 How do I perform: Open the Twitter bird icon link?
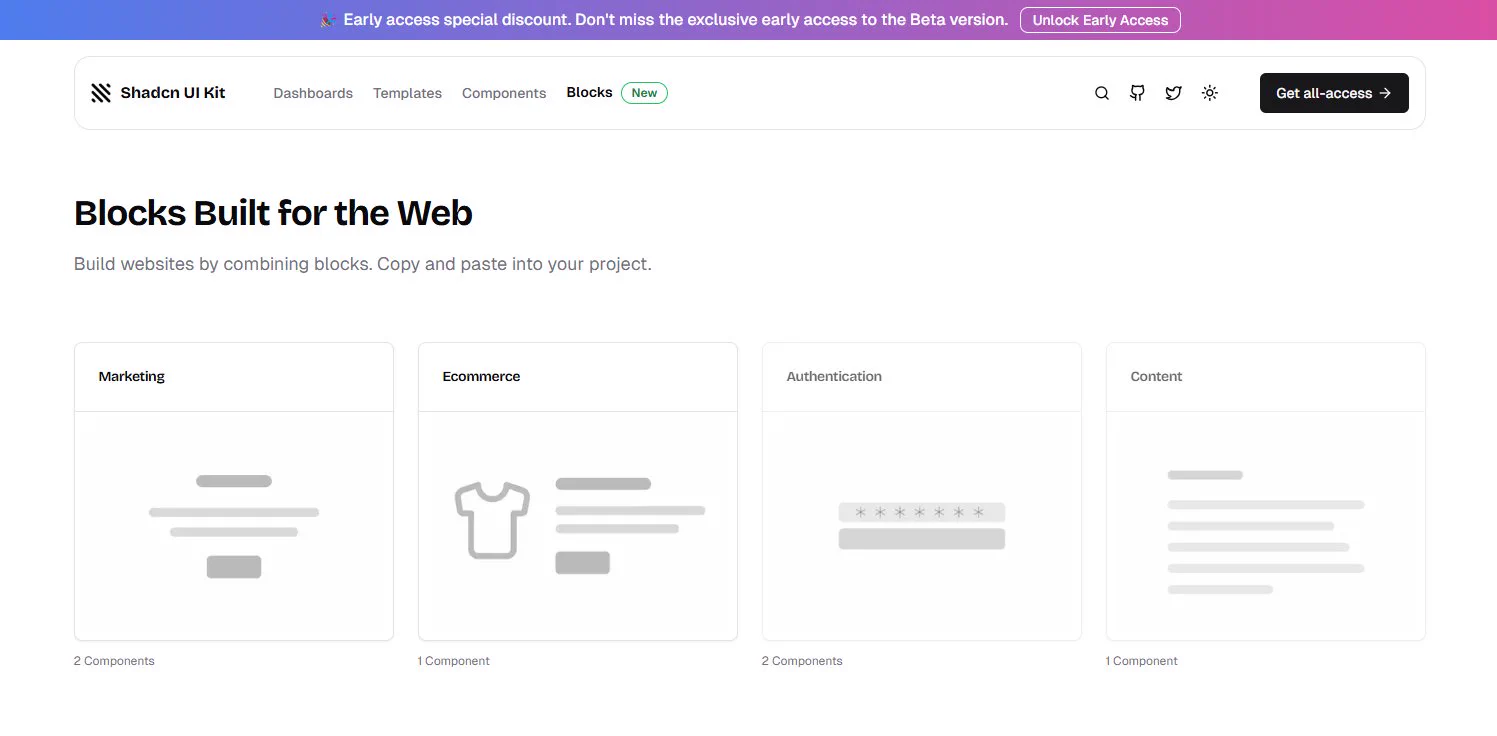pos(1173,93)
